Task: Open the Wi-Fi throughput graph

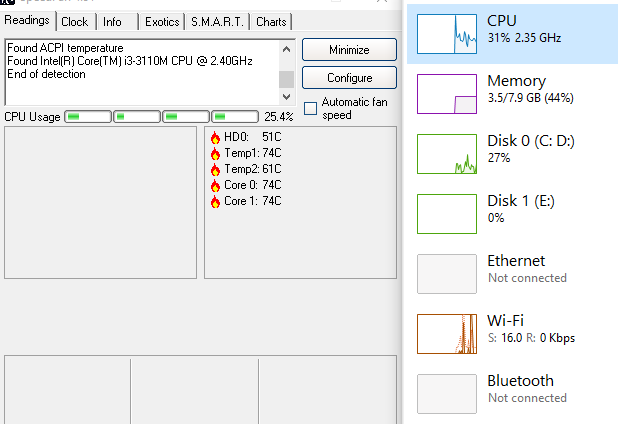Action: (x=447, y=334)
